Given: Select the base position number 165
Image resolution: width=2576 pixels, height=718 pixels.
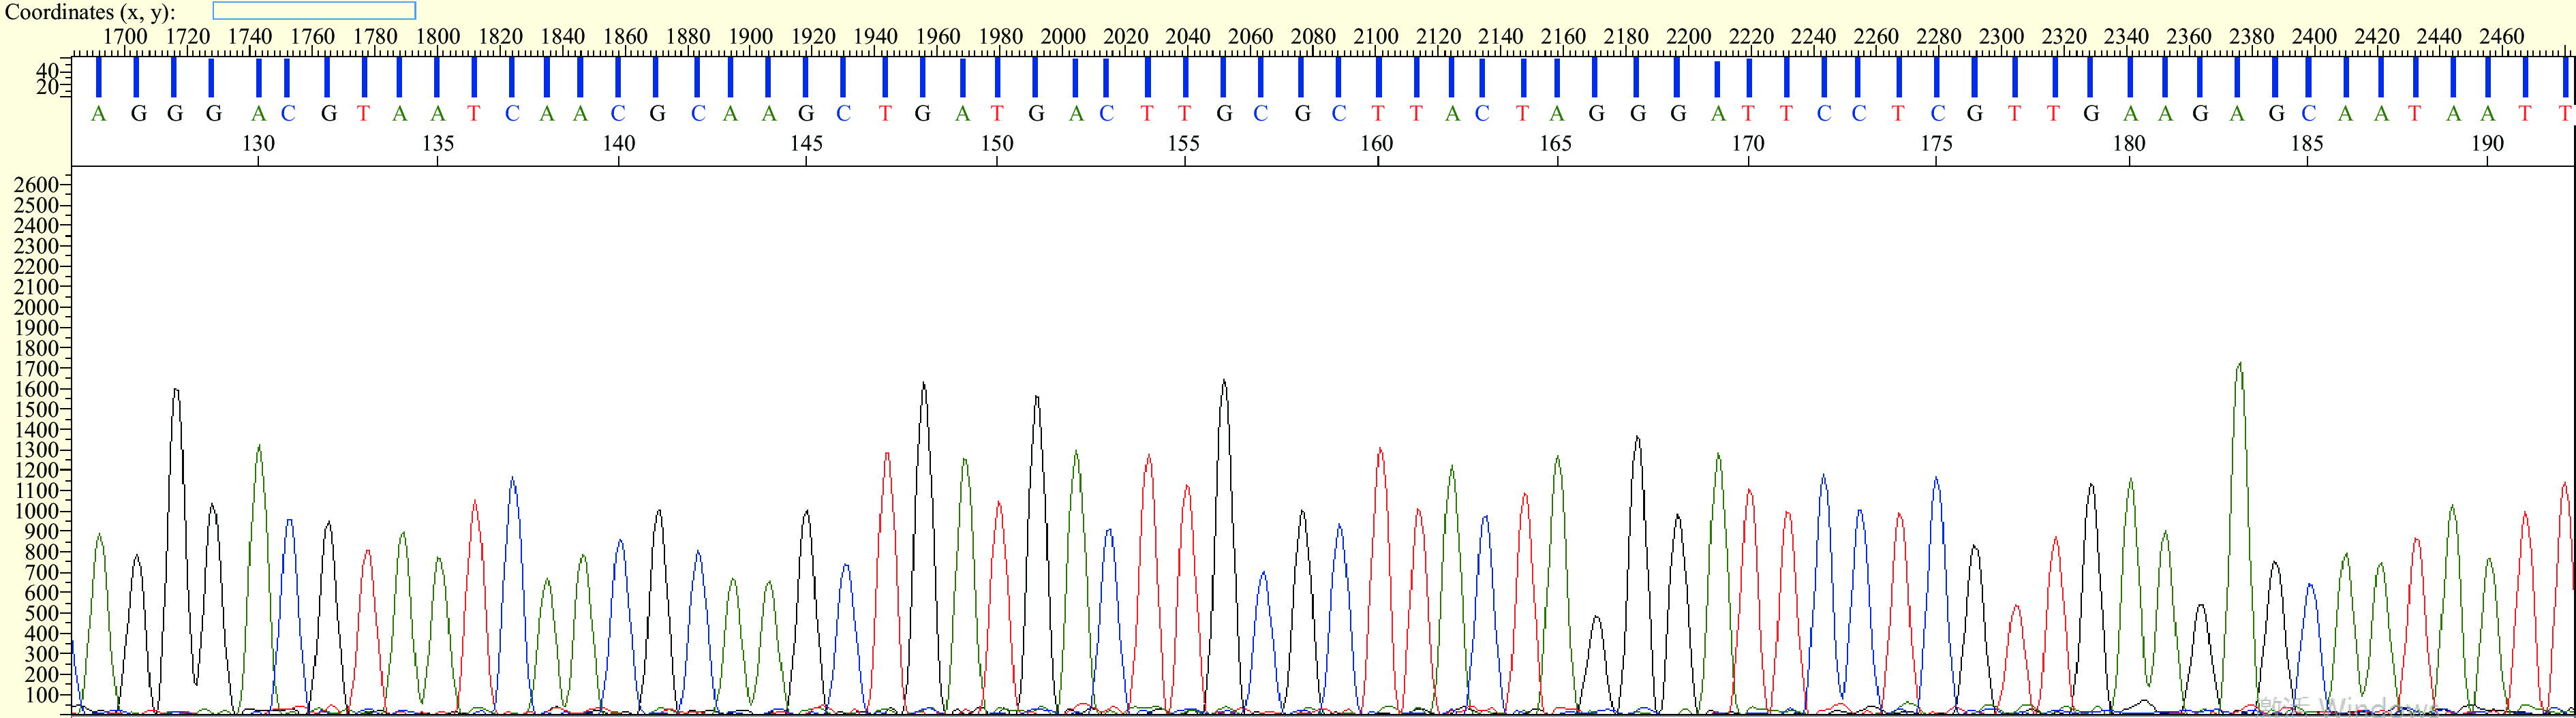Looking at the screenshot, I should coord(1556,144).
